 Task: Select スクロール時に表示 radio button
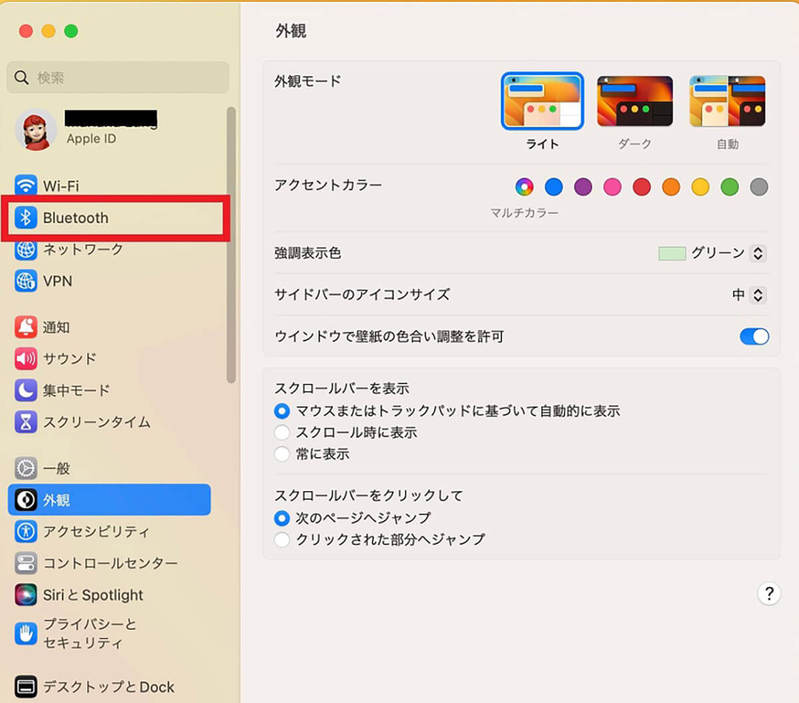click(282, 432)
